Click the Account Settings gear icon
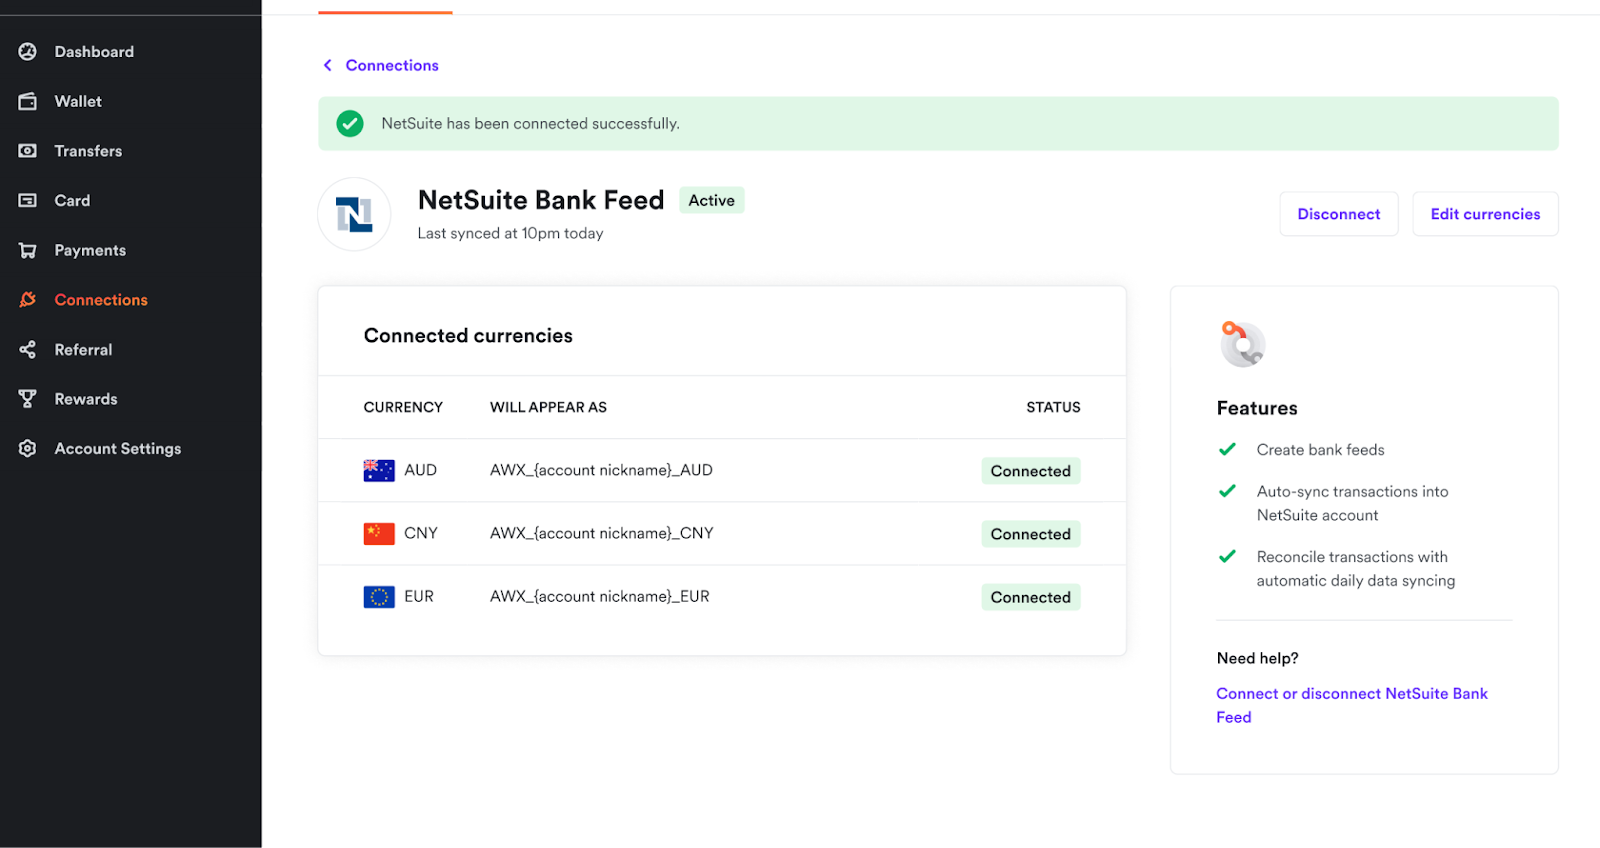 point(28,448)
